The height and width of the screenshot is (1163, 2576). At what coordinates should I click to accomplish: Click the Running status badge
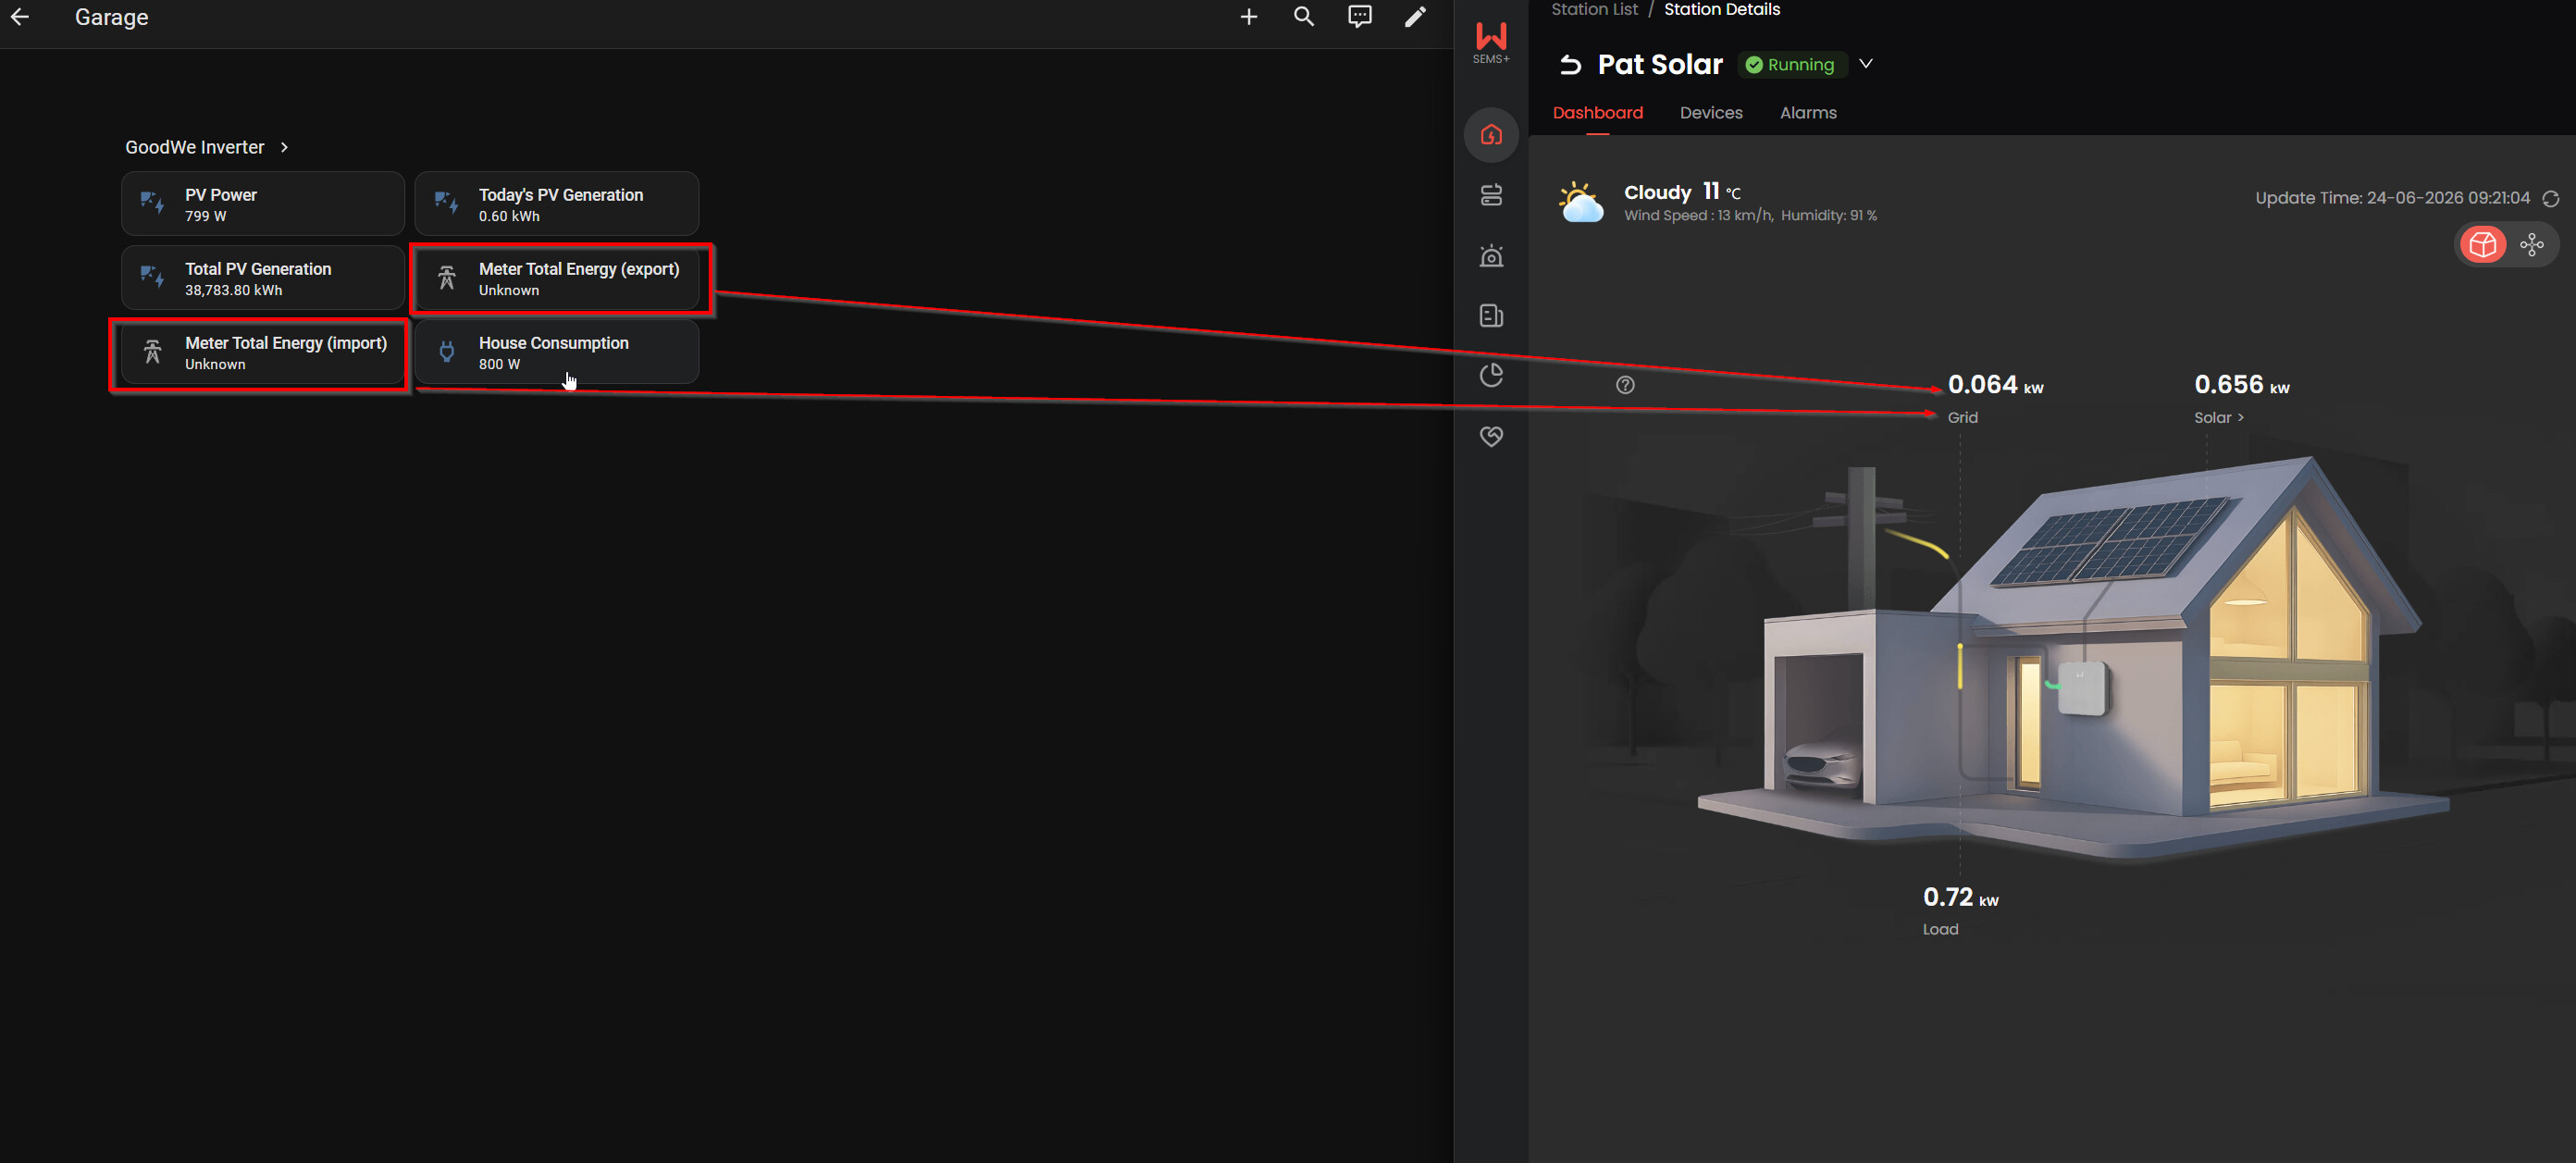pyautogui.click(x=1791, y=65)
